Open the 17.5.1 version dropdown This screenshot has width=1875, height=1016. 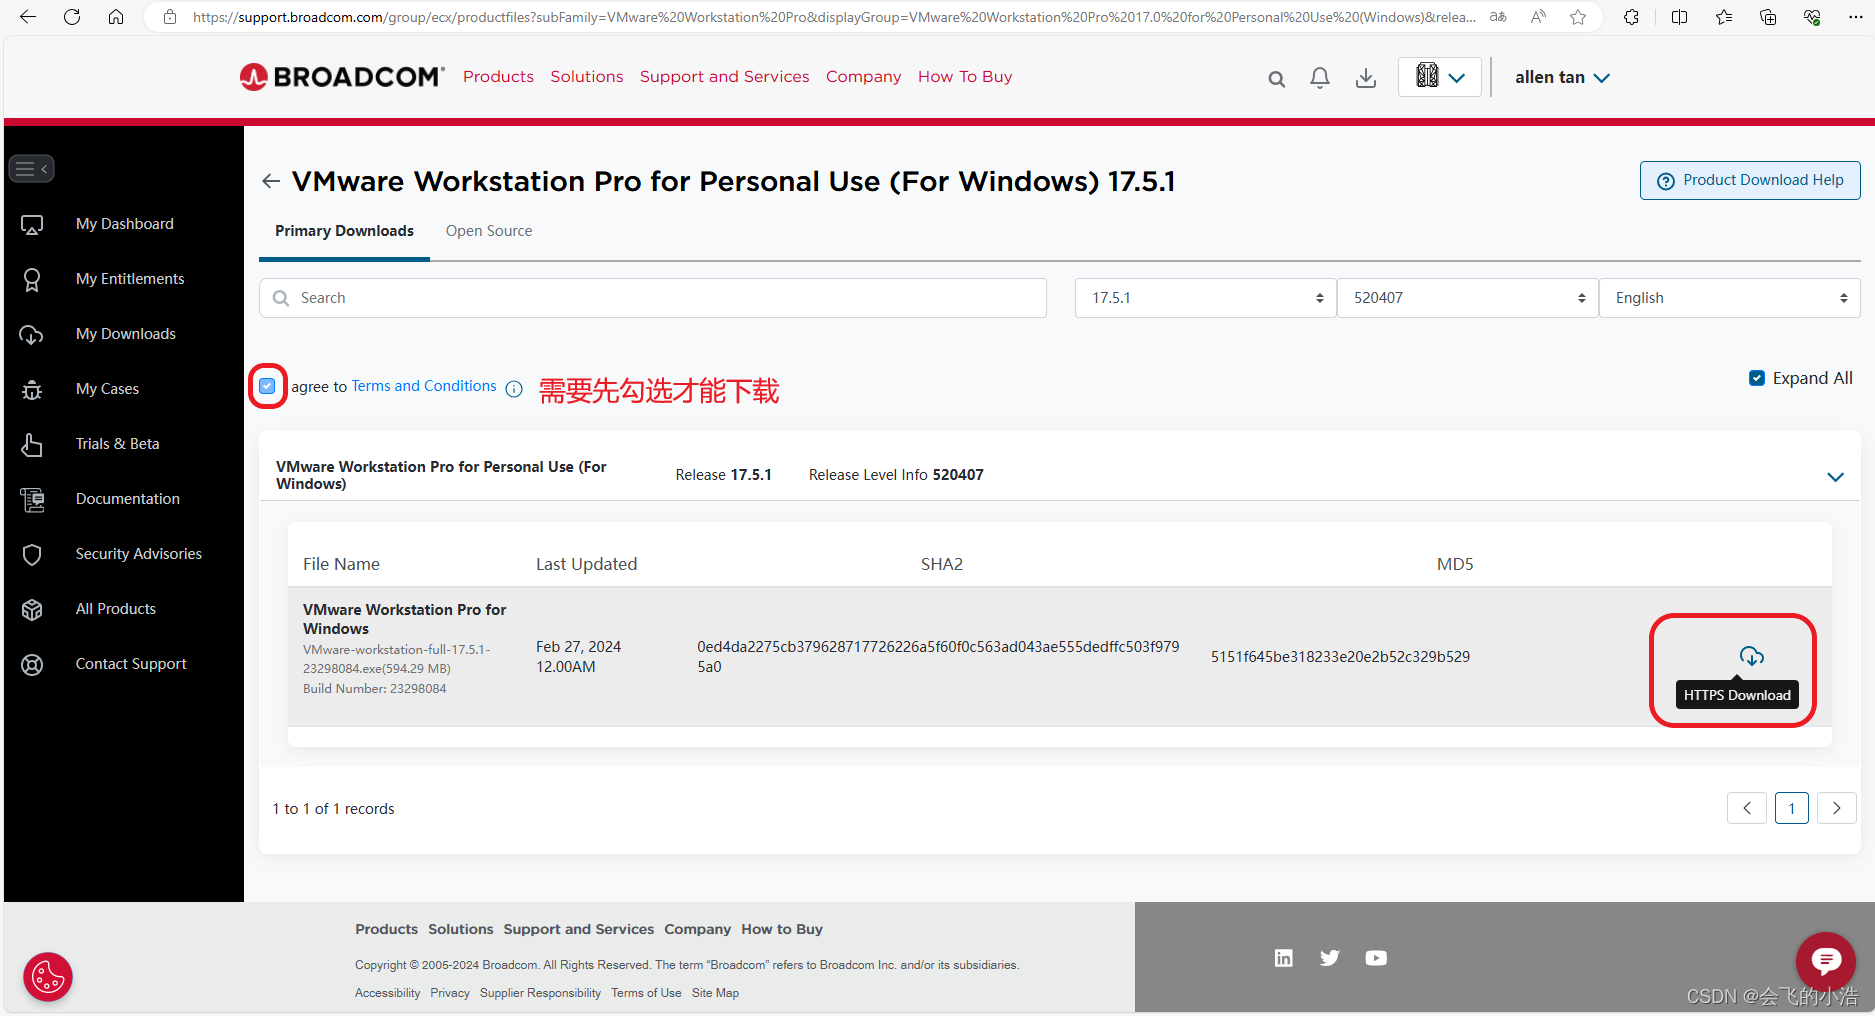click(1205, 298)
